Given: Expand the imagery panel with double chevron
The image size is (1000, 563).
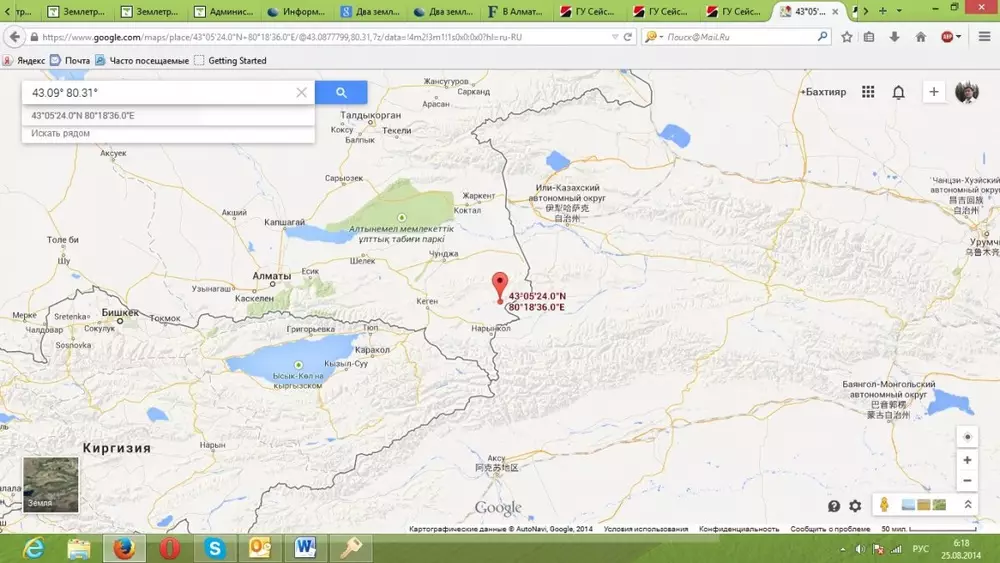Looking at the screenshot, I should 968,506.
